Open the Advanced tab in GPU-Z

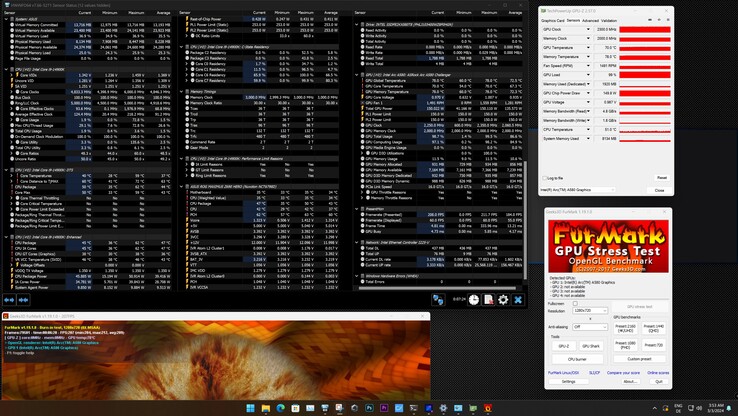click(x=590, y=21)
